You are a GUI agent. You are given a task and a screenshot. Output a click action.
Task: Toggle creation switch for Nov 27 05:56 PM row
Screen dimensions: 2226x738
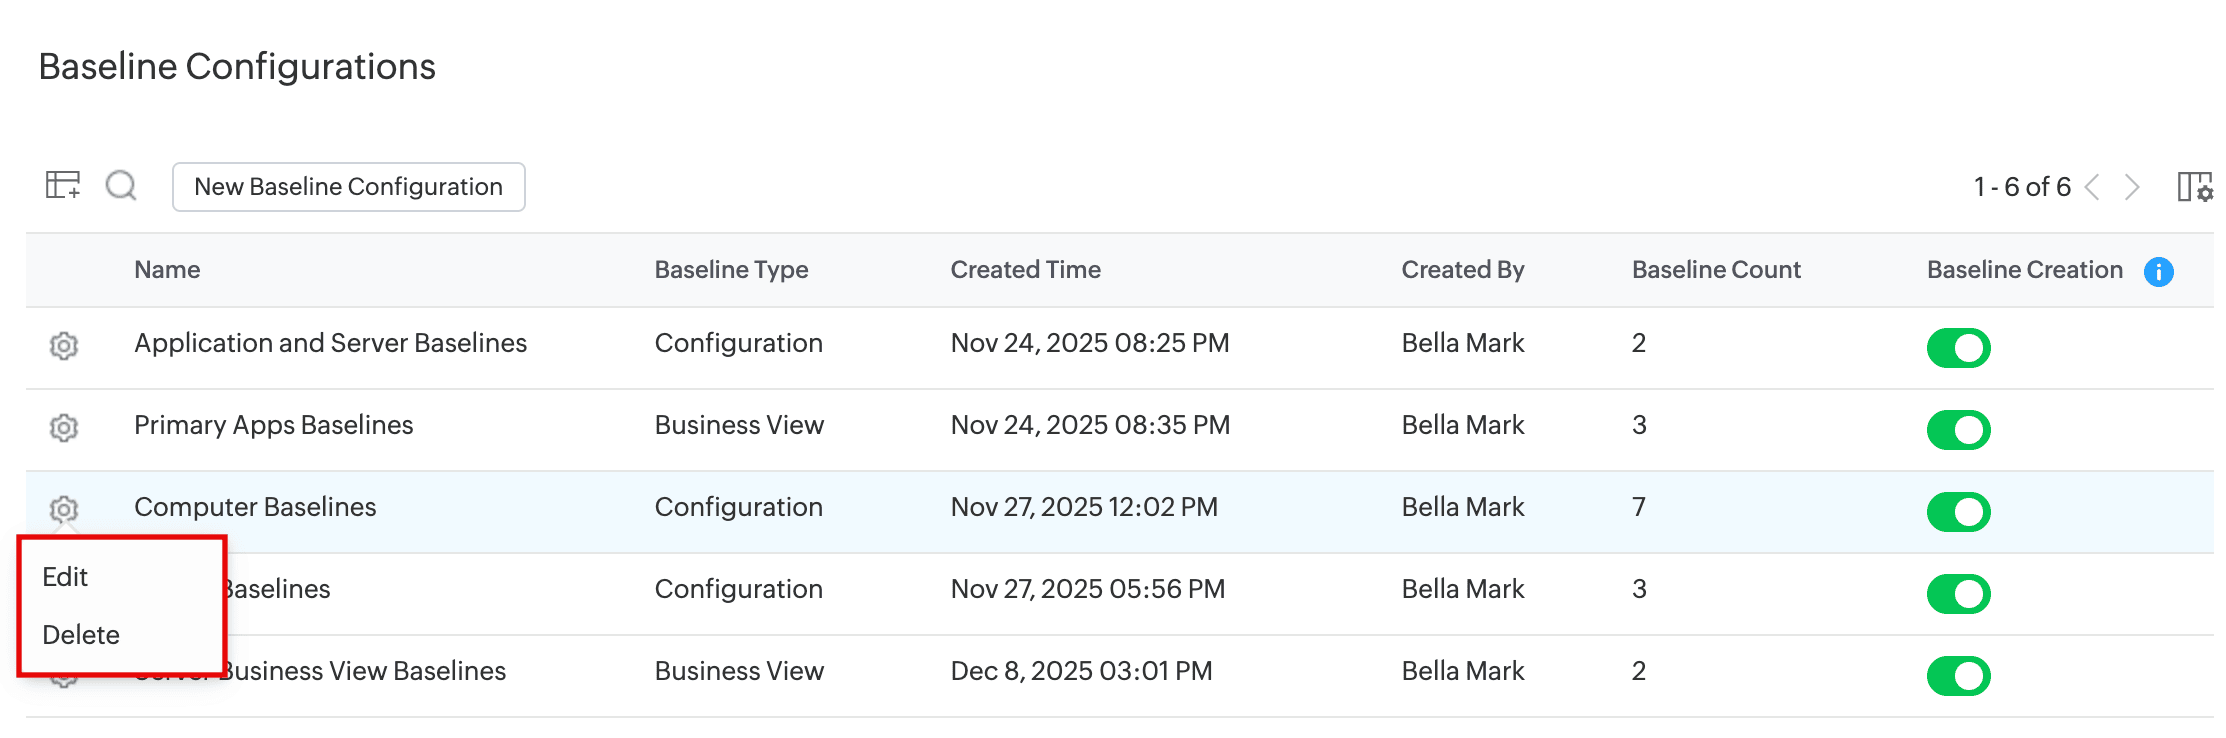click(1958, 594)
